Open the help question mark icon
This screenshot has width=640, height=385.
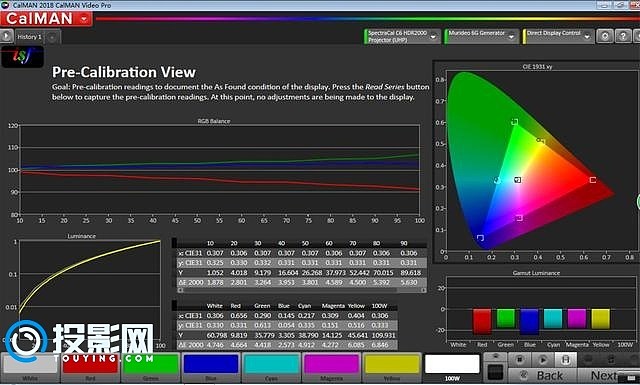pyautogui.click(x=623, y=36)
